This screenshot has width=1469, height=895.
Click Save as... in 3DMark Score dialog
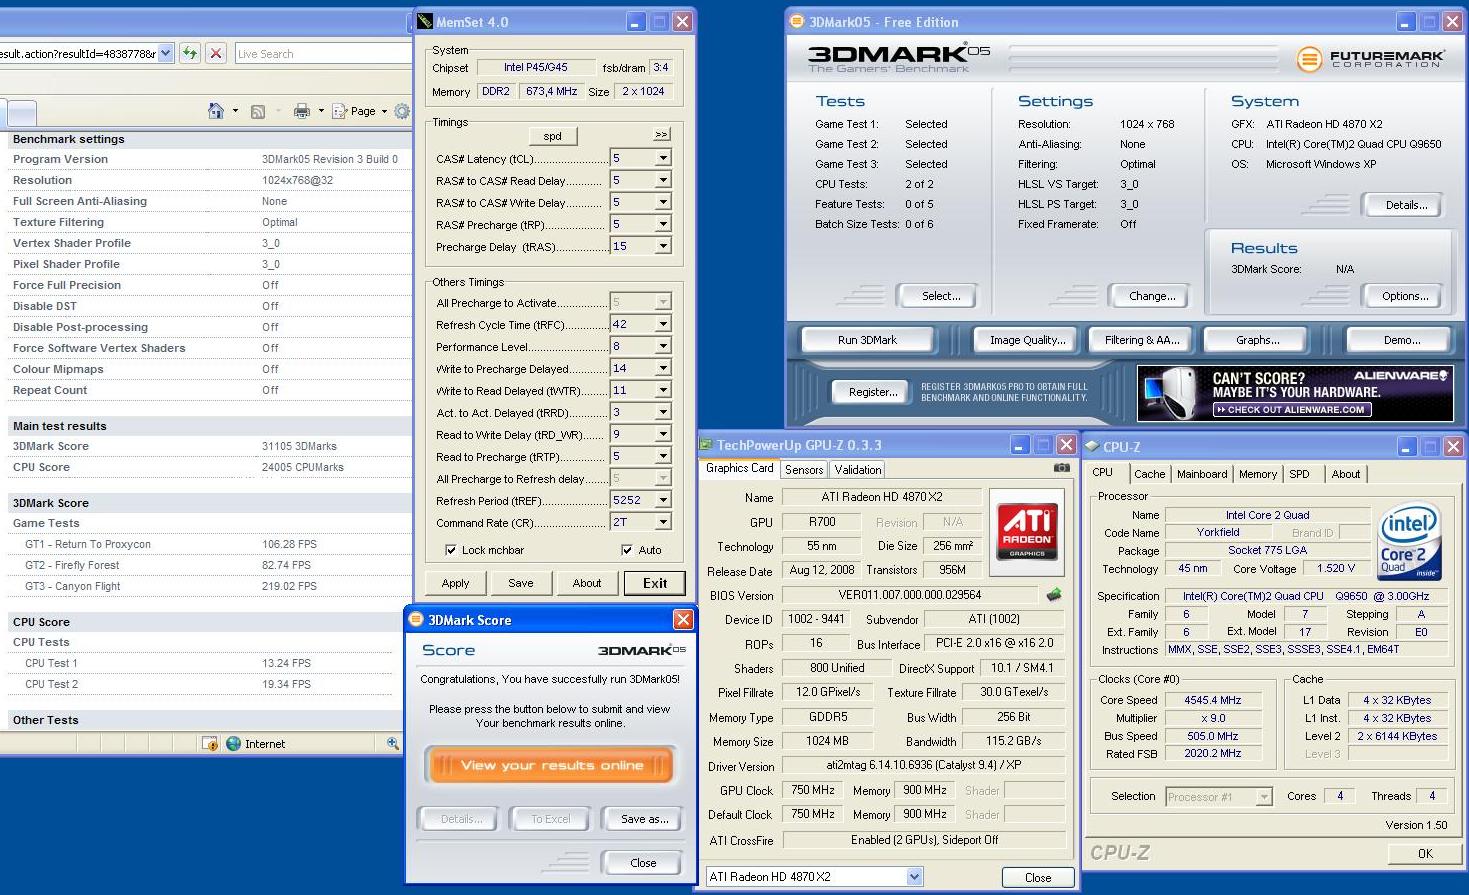point(644,819)
